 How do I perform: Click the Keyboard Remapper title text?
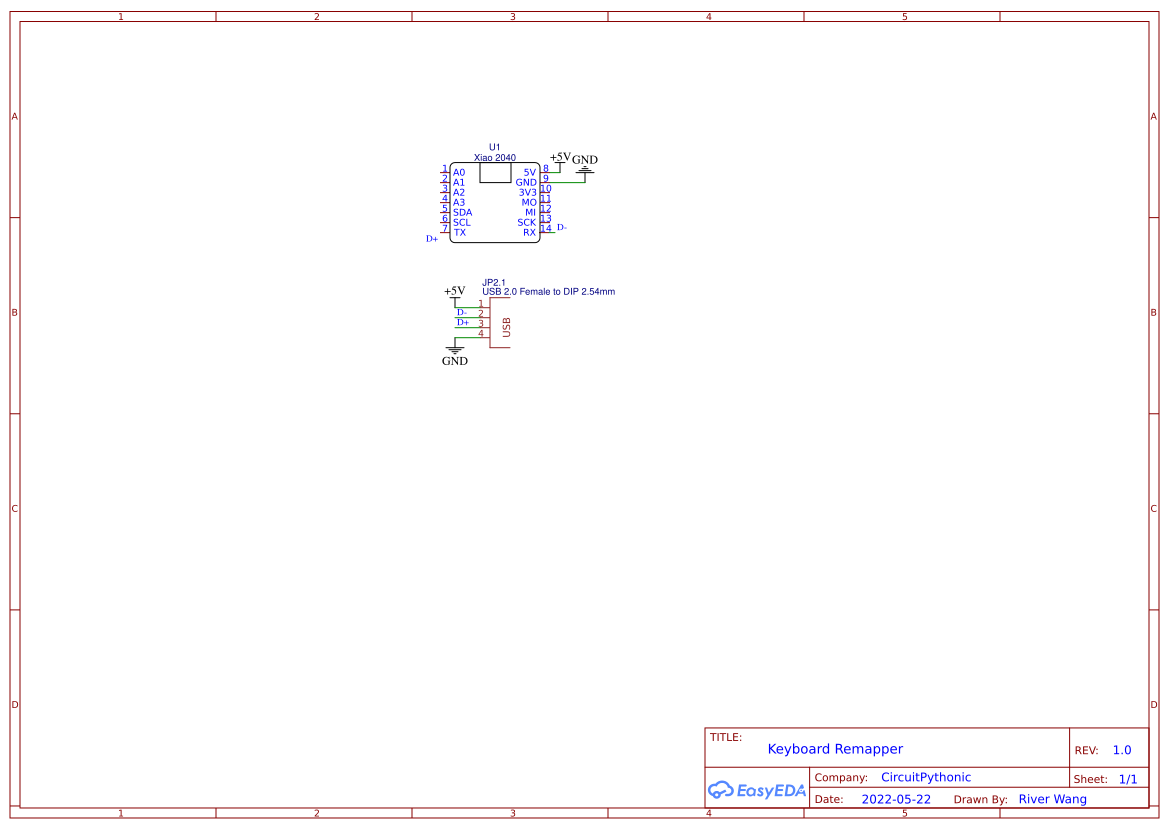click(836, 748)
